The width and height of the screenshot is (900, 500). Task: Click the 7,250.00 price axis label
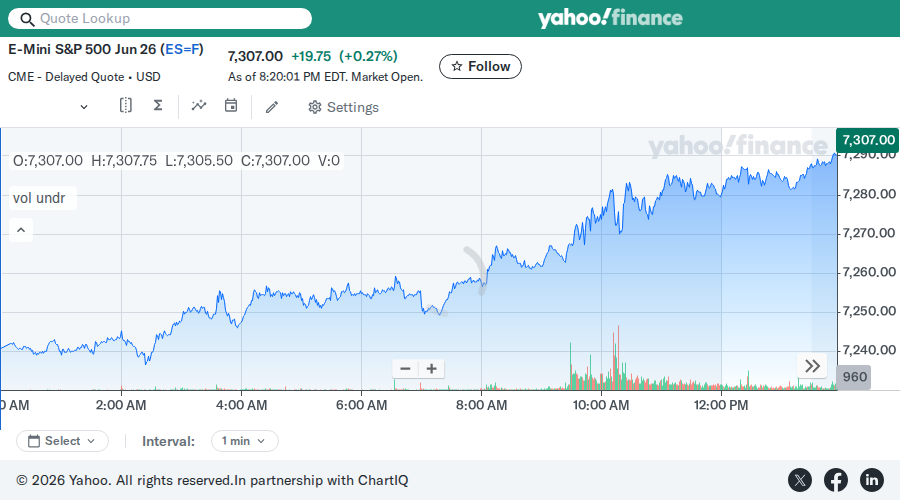point(869,311)
